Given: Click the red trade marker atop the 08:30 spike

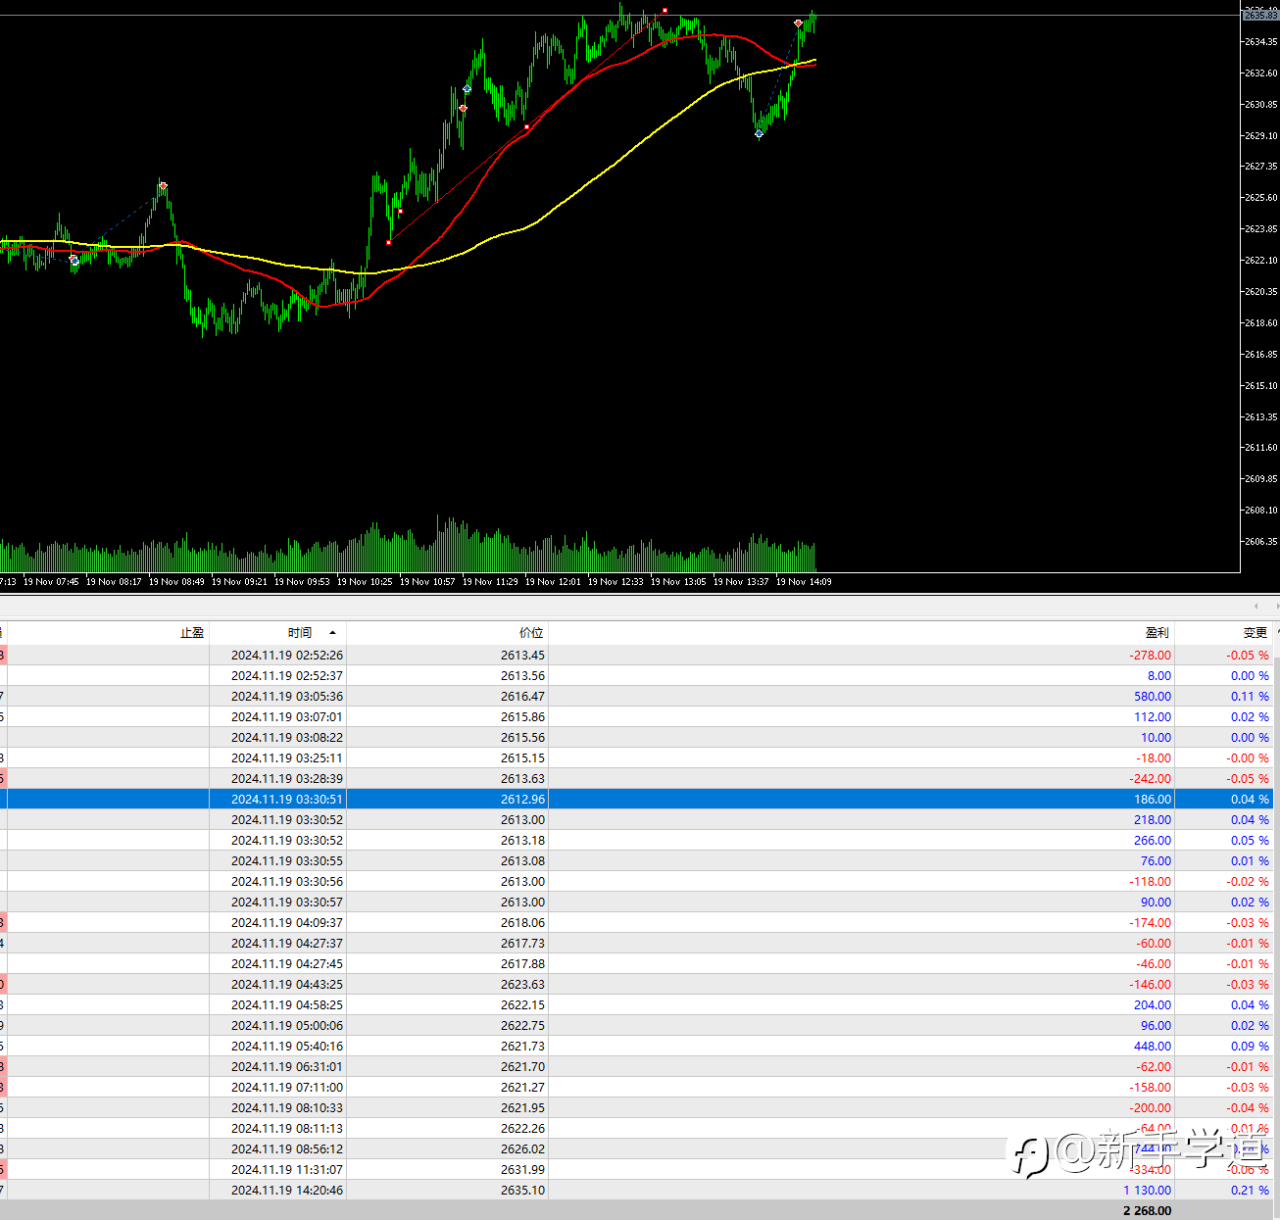Looking at the screenshot, I should click(163, 185).
